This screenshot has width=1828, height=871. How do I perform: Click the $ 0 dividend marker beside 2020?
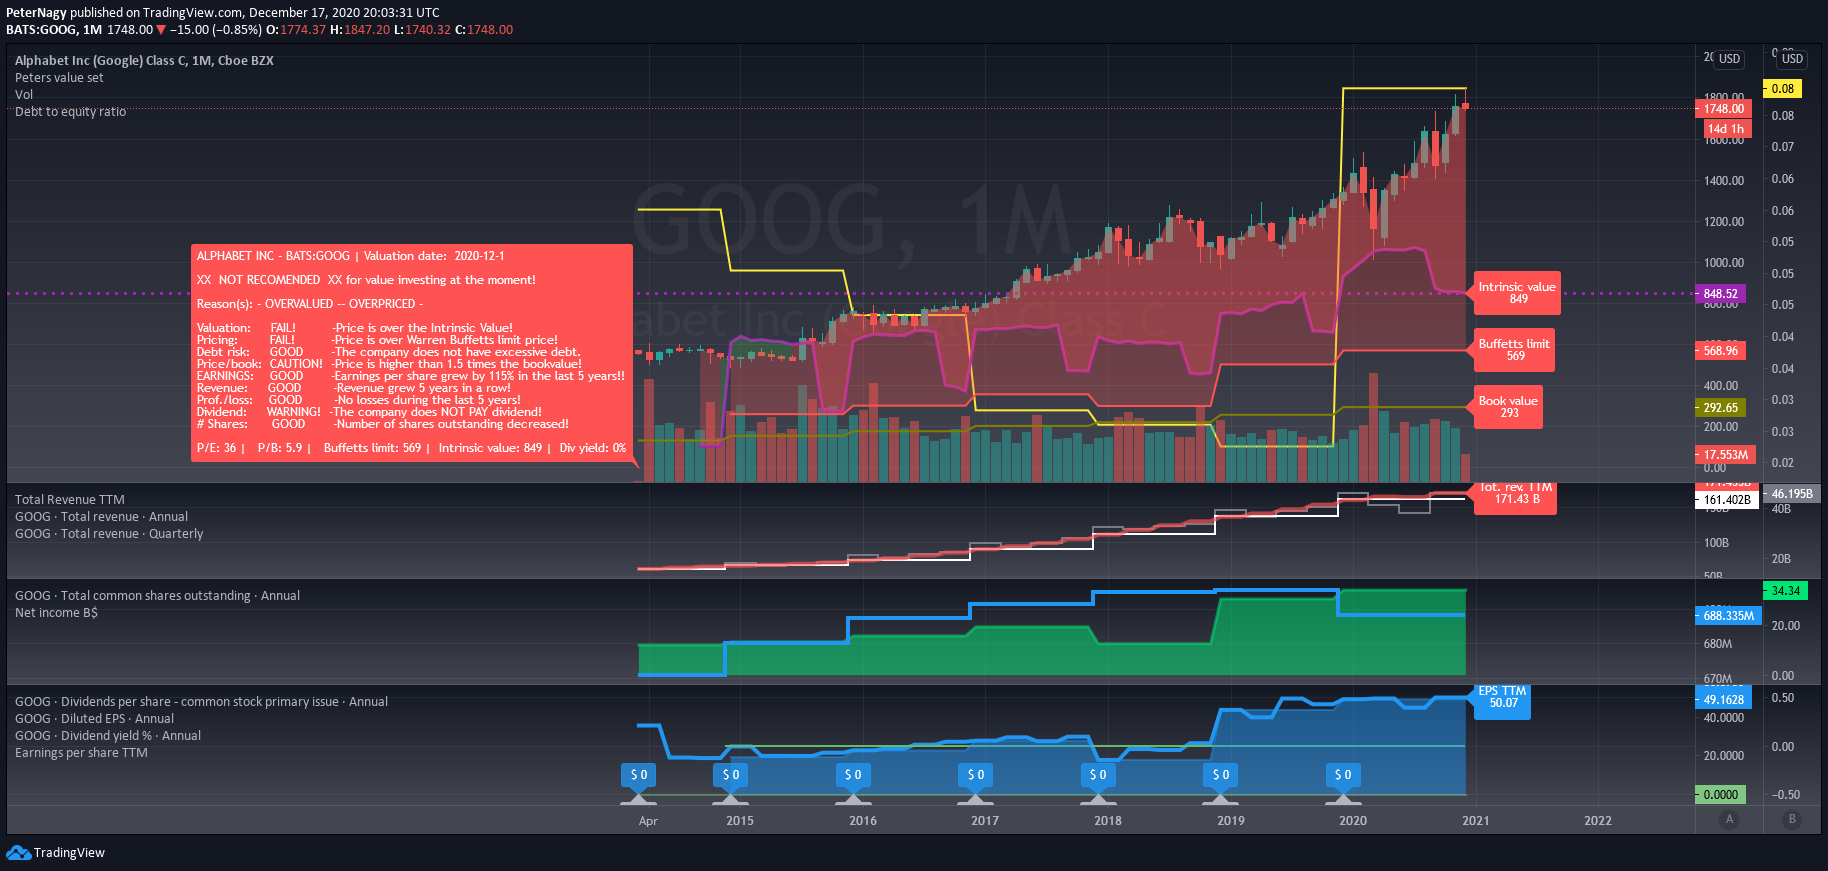[x=1343, y=775]
